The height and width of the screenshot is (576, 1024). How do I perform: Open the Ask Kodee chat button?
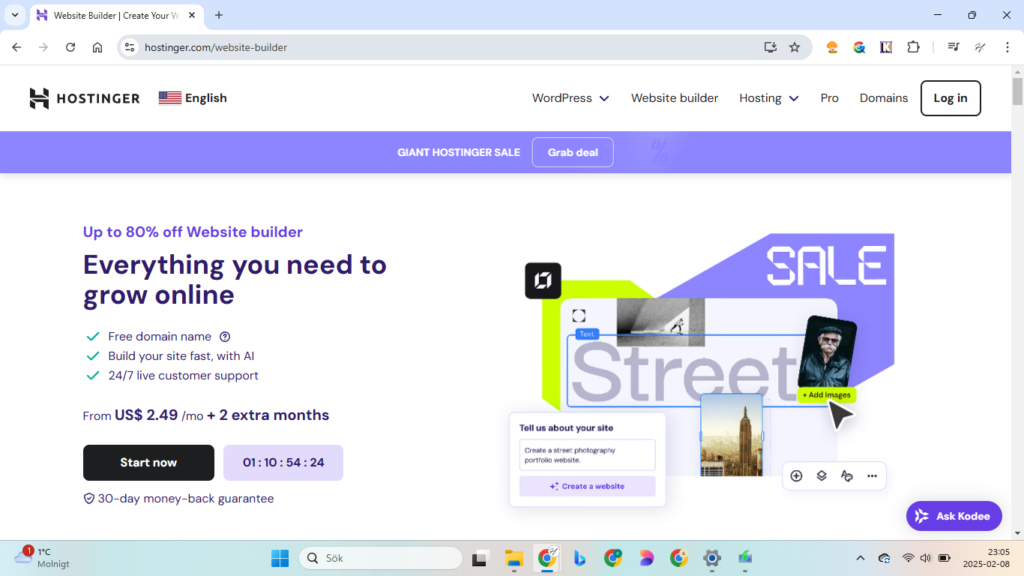[x=953, y=516]
